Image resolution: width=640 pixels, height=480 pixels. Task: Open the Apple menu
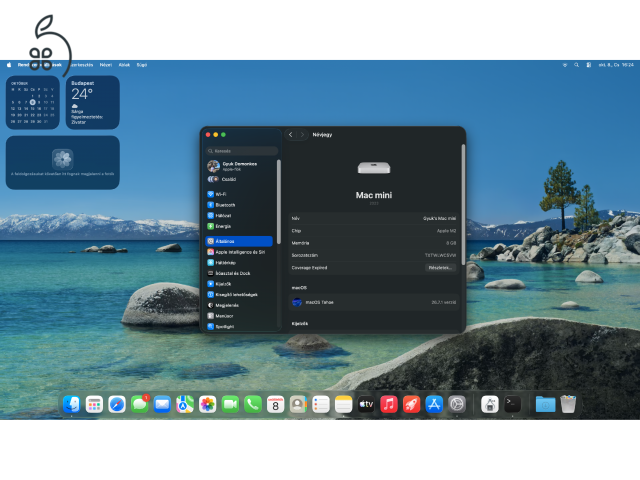9,65
